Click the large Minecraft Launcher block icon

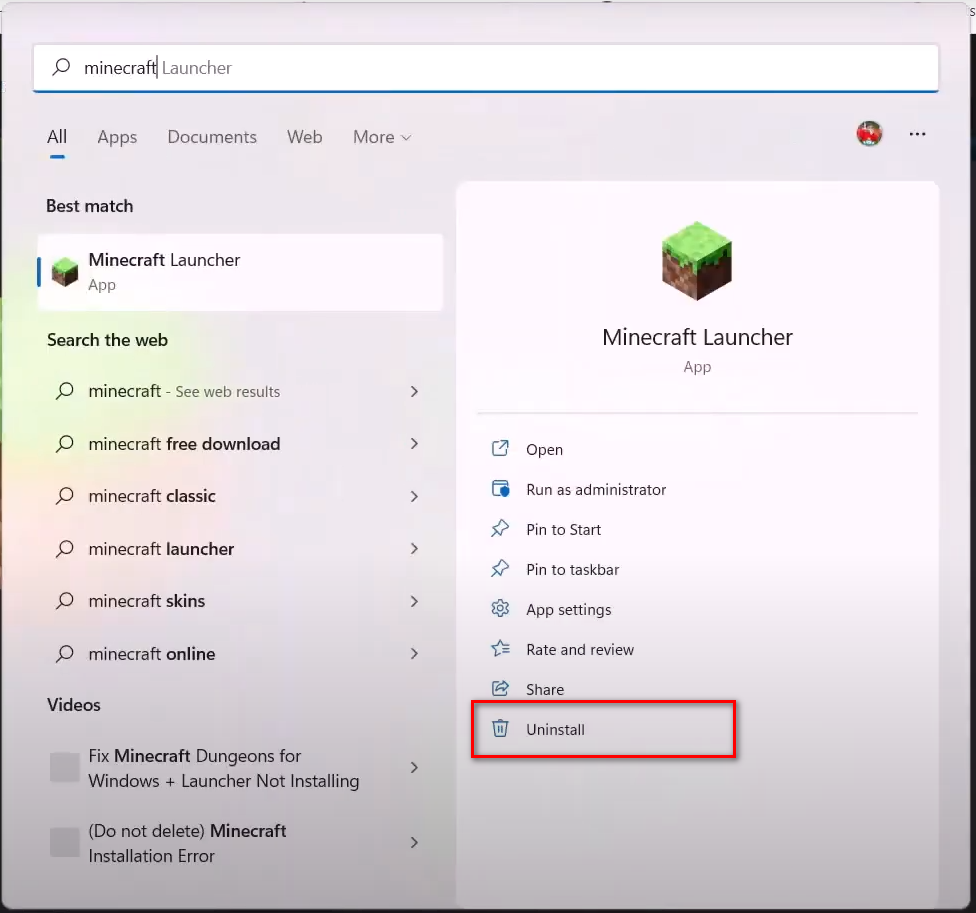tap(697, 261)
